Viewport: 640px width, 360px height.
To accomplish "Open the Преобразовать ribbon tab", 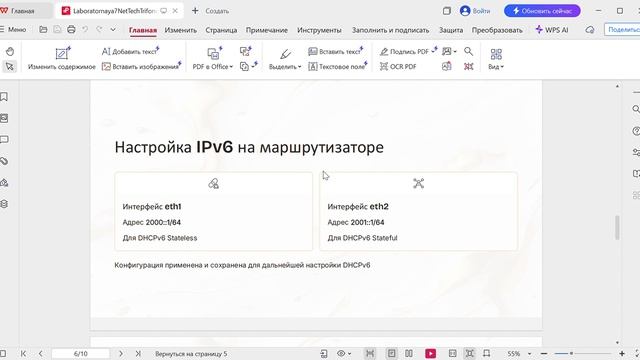I will (497, 30).
